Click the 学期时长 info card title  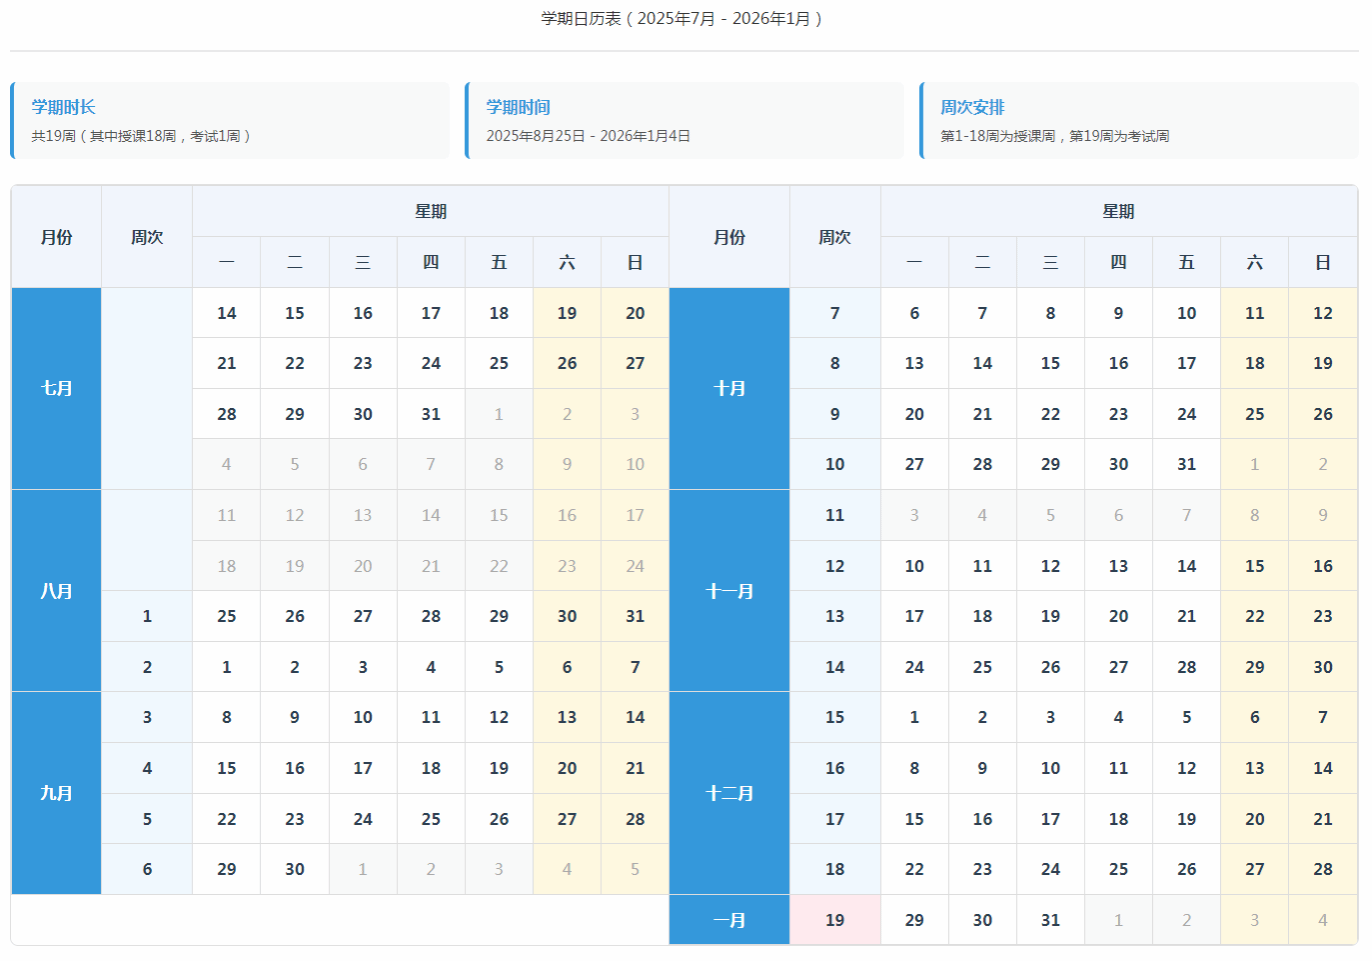click(63, 107)
